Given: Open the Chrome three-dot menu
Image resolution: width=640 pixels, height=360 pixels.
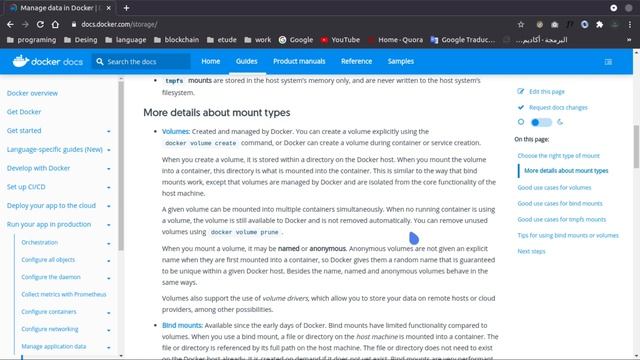Looking at the screenshot, I should click(630, 24).
